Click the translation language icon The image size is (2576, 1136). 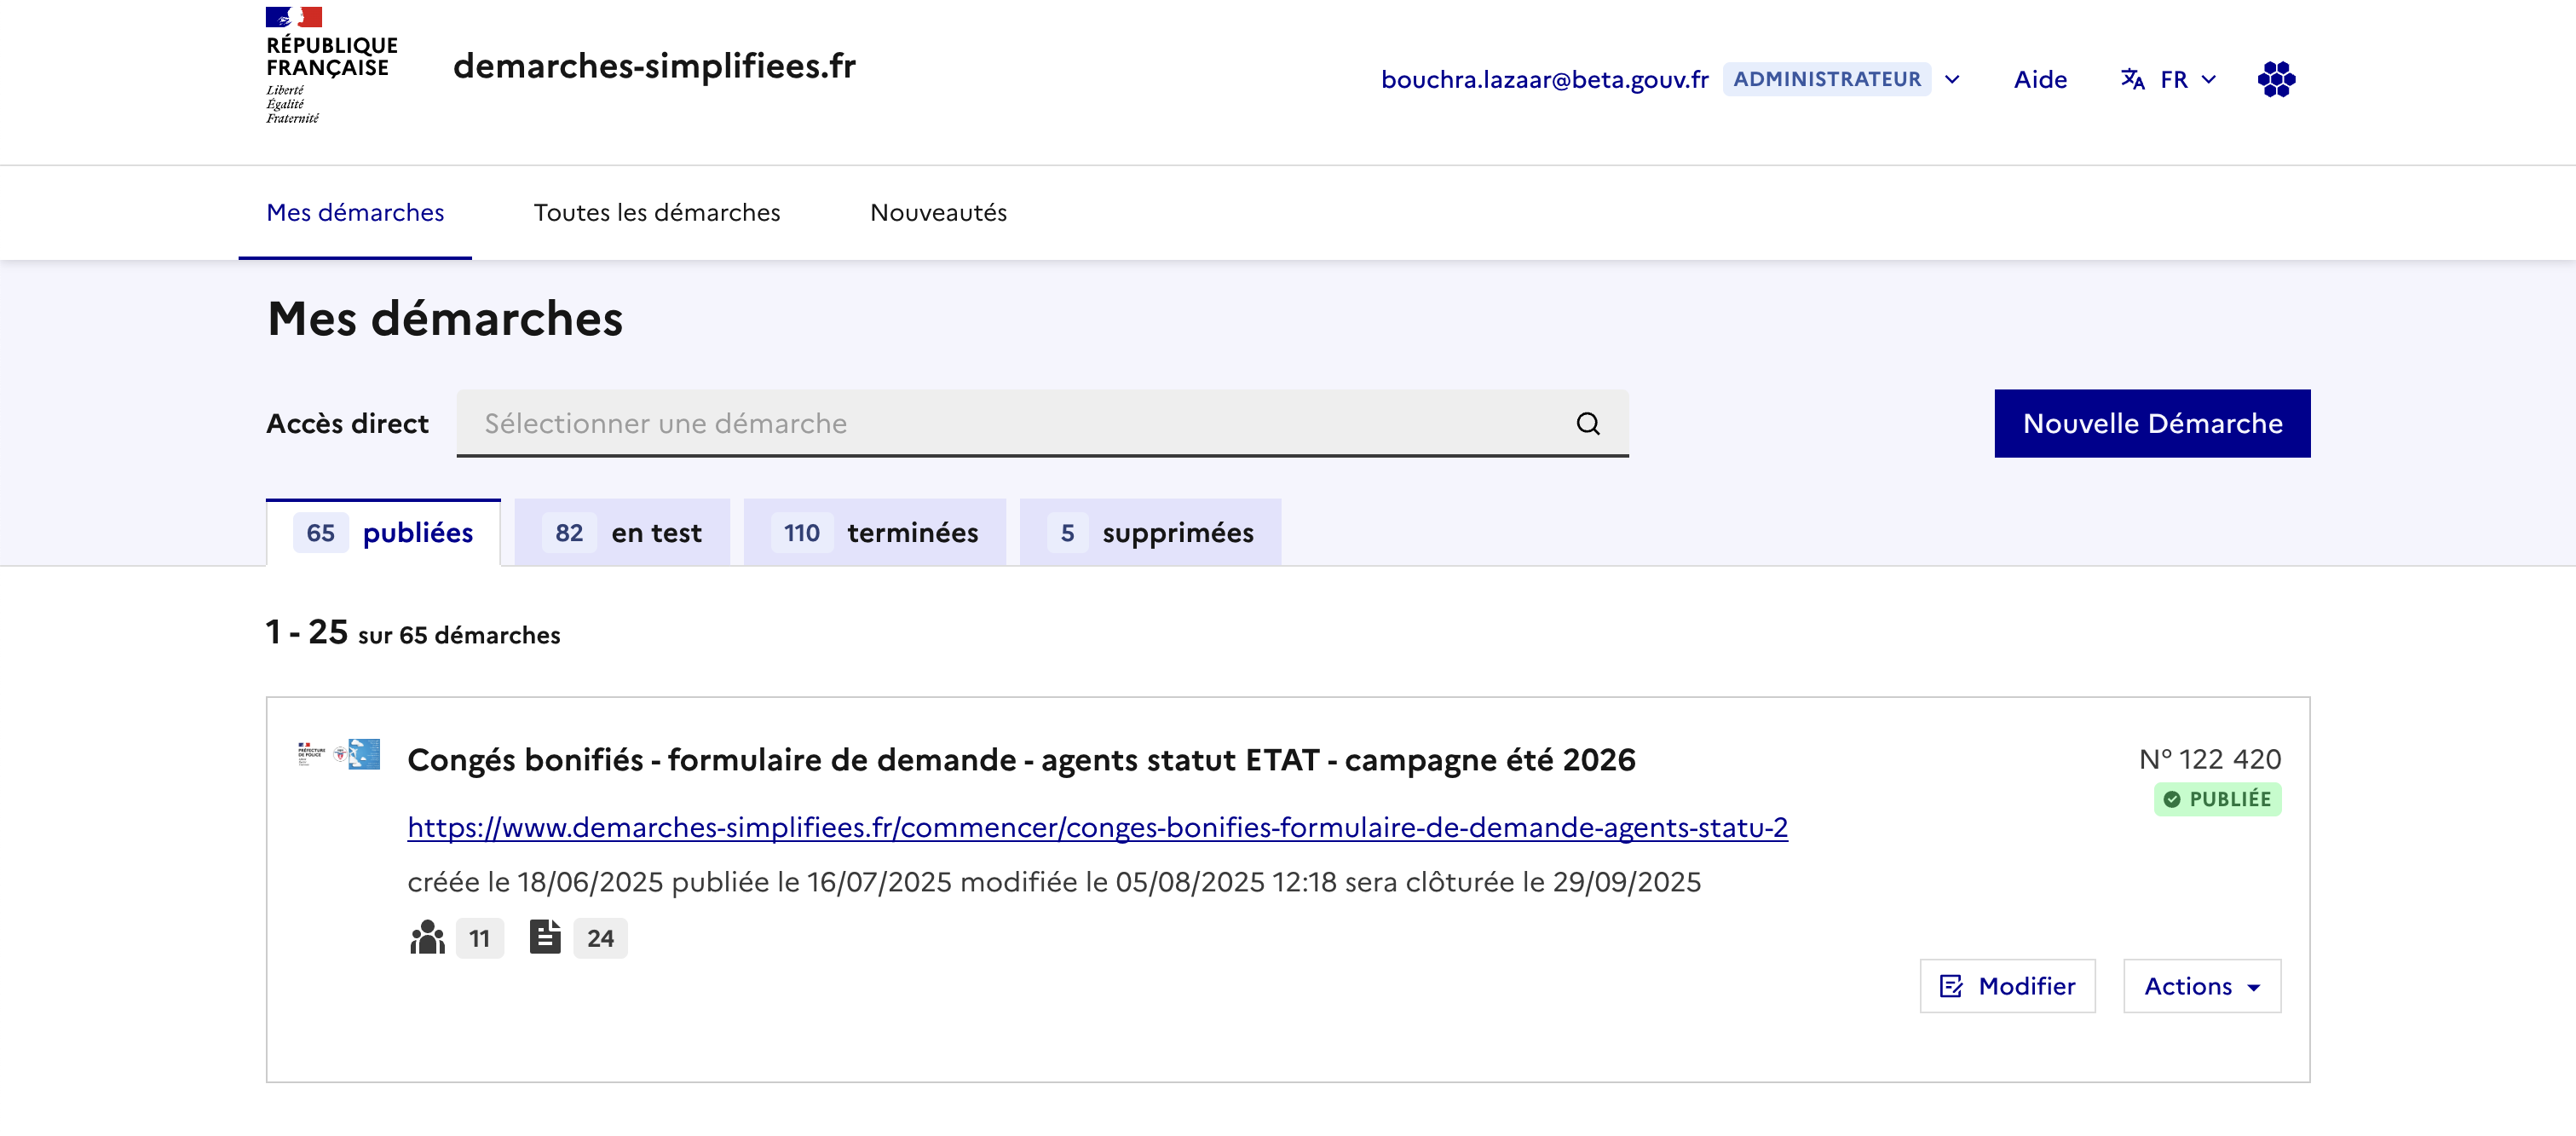pos(2132,79)
